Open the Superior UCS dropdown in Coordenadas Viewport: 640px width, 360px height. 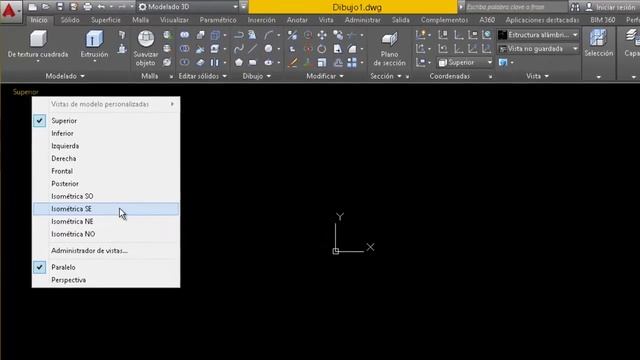point(465,62)
